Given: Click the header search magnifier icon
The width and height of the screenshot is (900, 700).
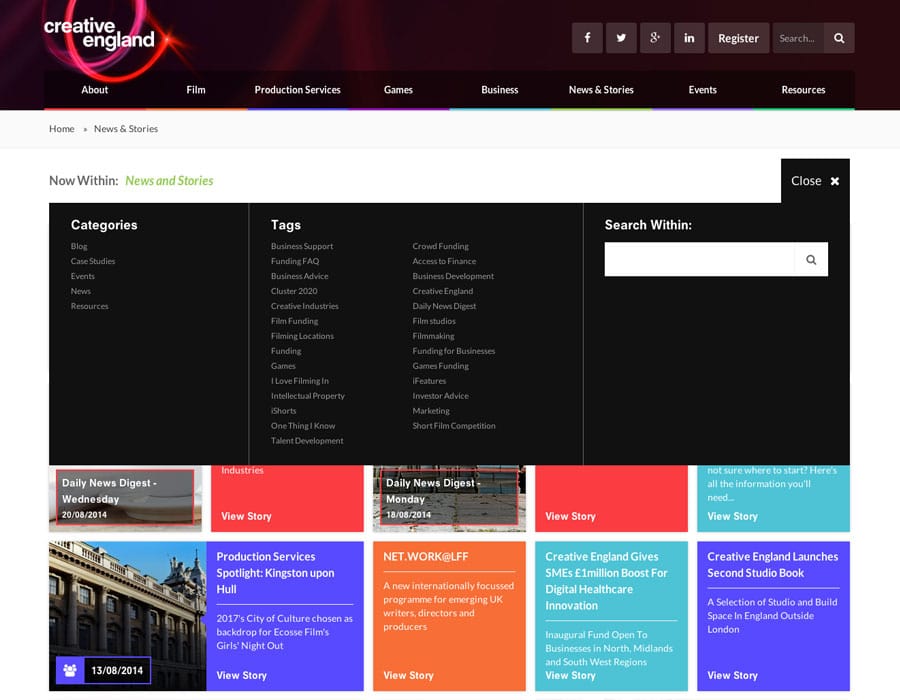Looking at the screenshot, I should click(x=839, y=38).
